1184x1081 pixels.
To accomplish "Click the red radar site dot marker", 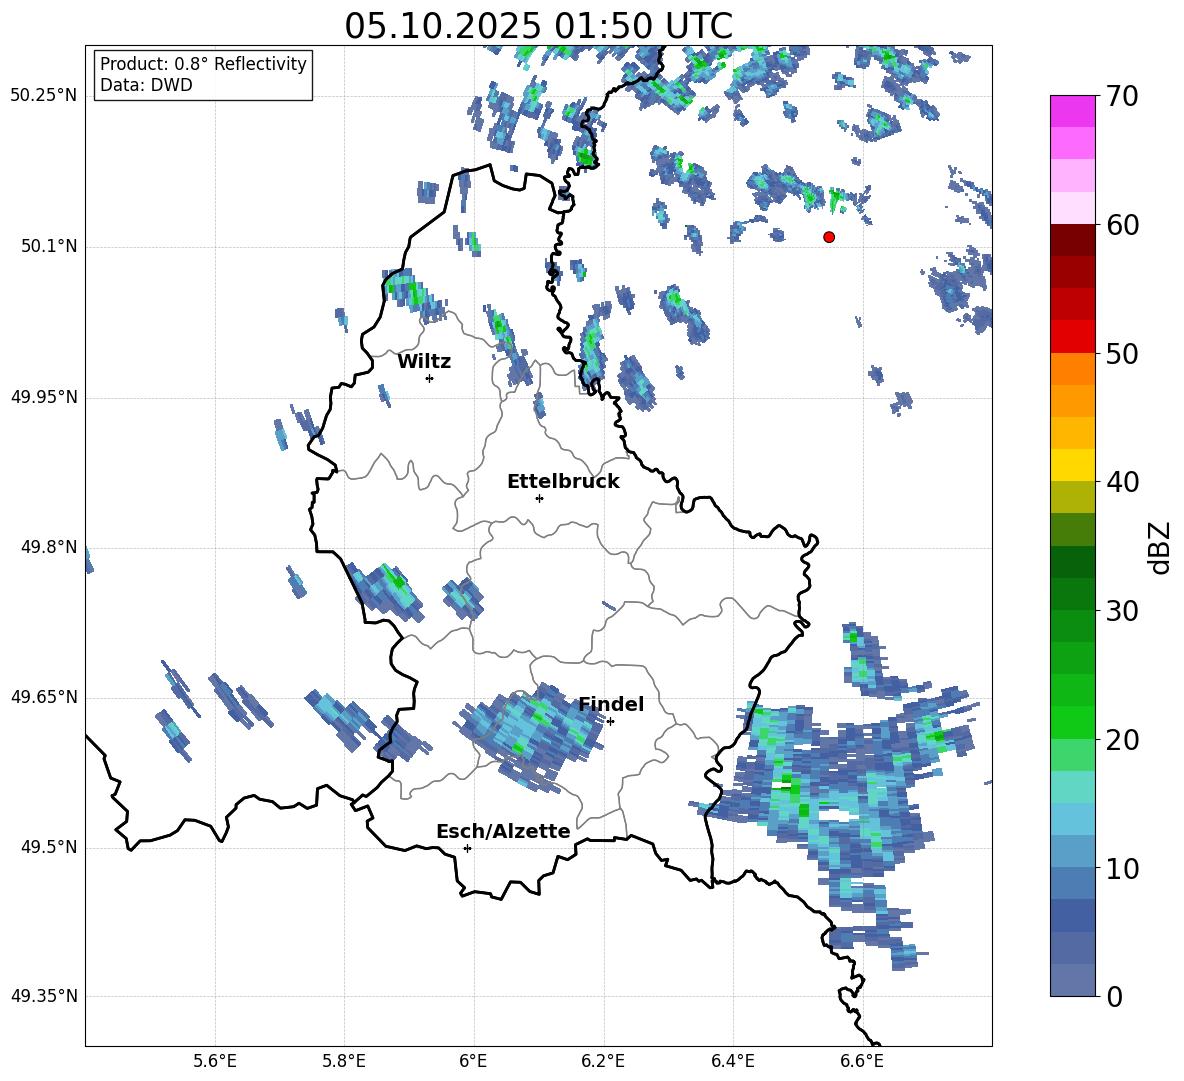I will pyautogui.click(x=829, y=237).
